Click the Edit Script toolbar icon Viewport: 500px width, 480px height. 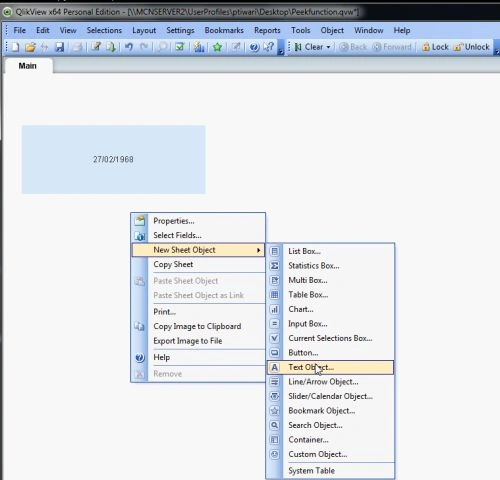click(x=97, y=47)
